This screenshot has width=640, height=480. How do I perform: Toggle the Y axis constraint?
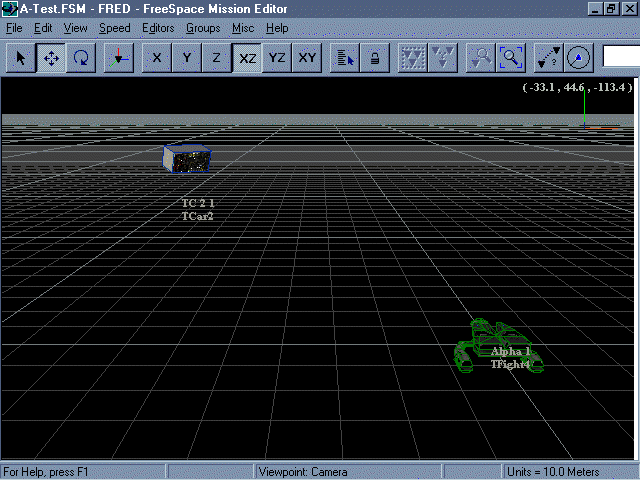point(186,58)
